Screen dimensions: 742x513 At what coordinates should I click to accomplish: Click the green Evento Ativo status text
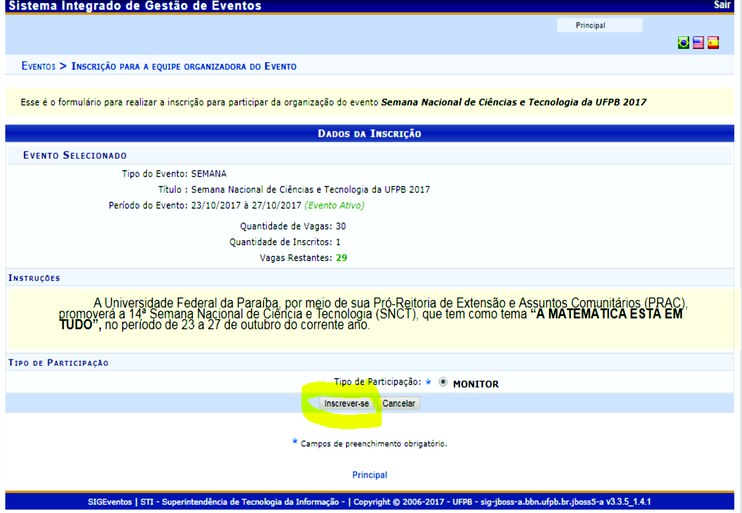pos(335,205)
